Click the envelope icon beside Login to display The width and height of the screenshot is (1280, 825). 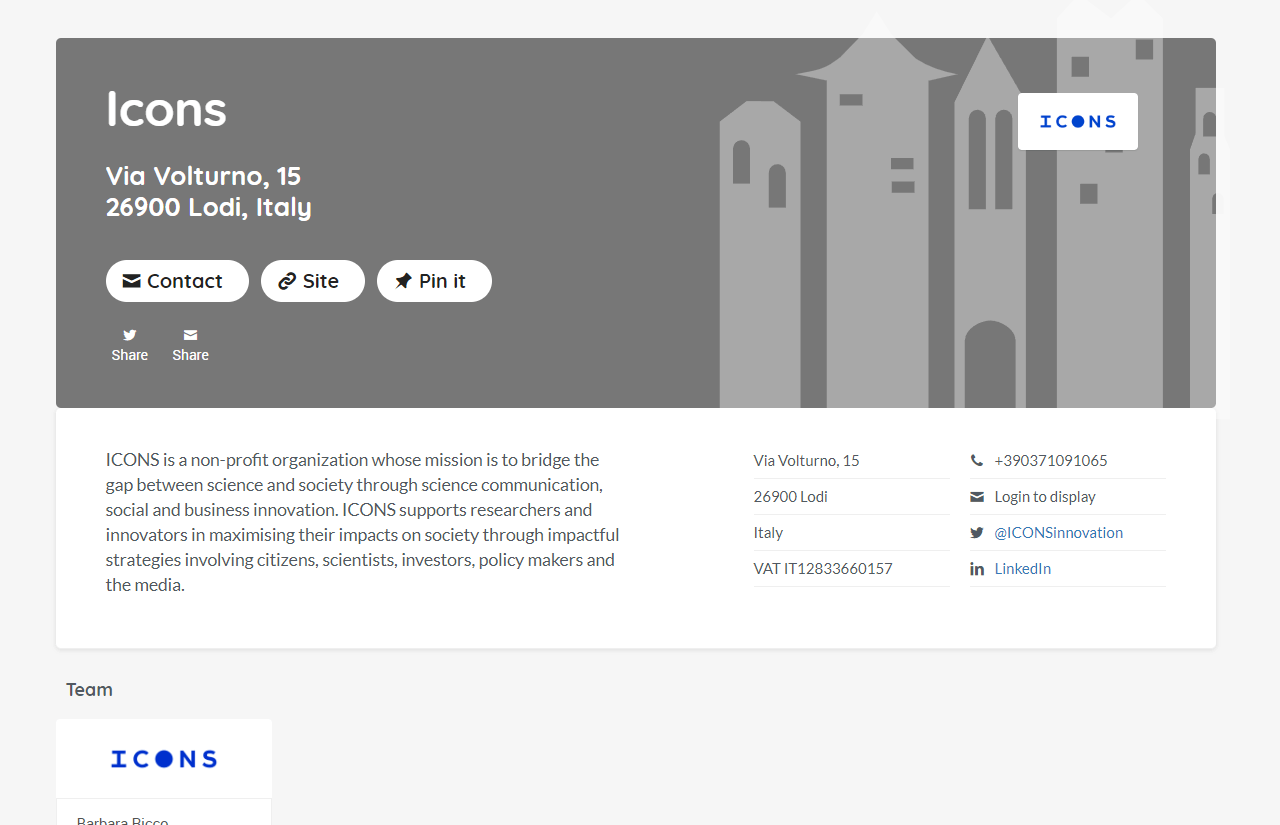977,497
